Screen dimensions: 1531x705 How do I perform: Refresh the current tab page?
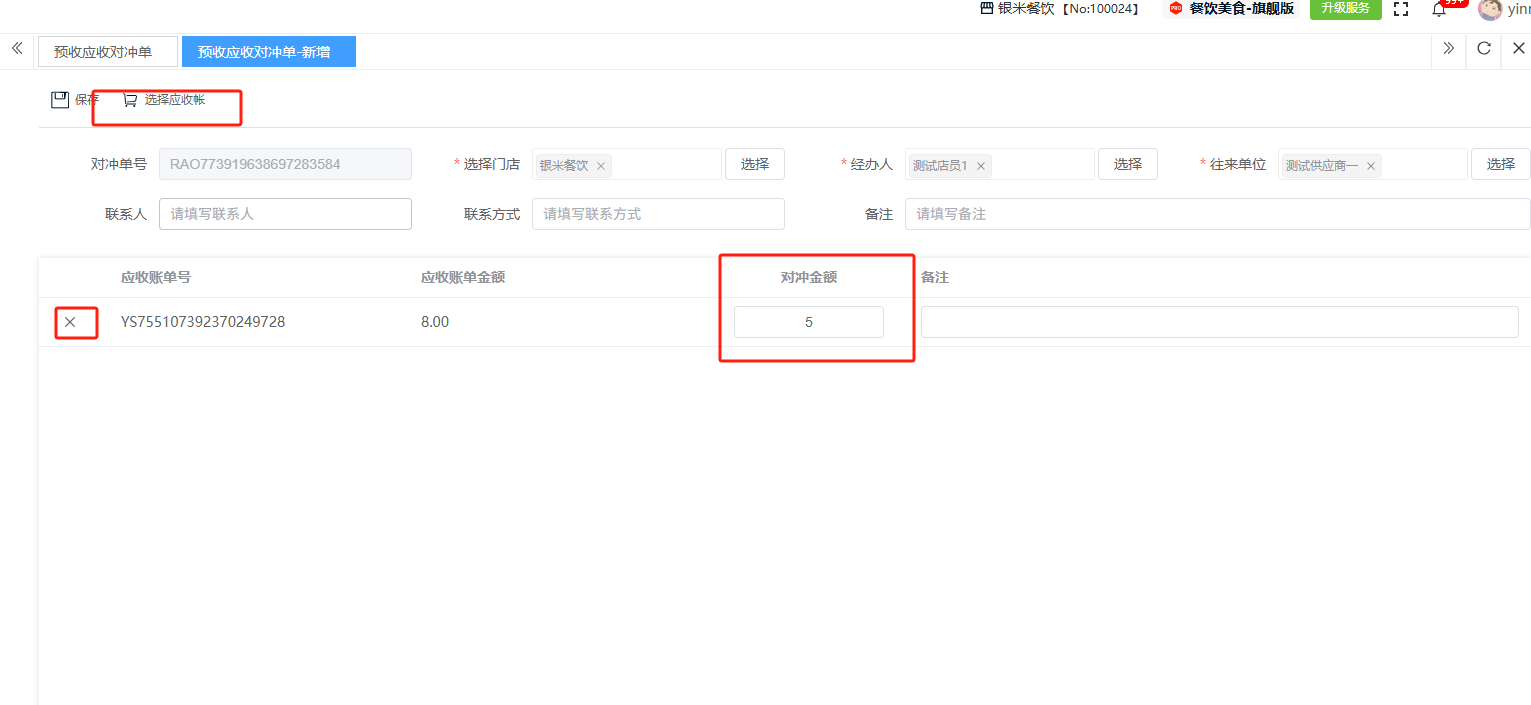[1484, 49]
